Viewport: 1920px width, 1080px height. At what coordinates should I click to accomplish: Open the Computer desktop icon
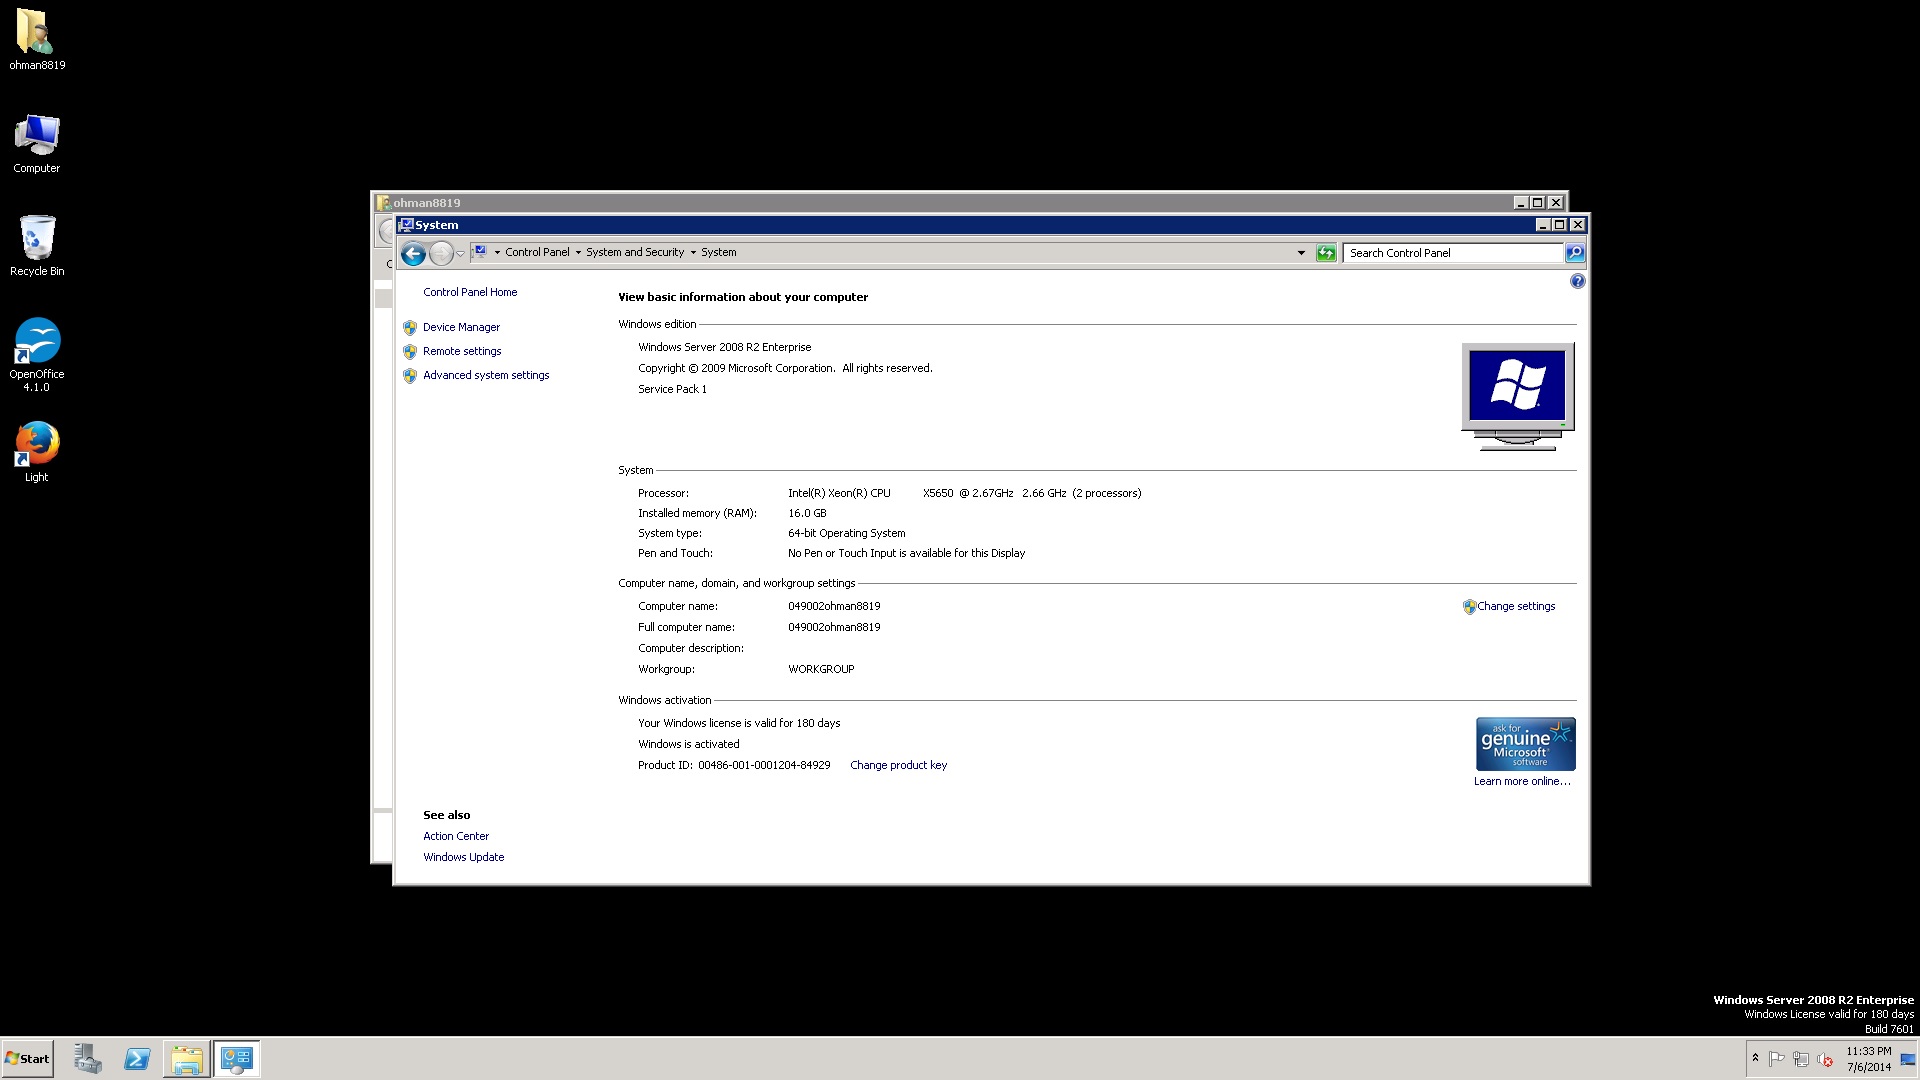[x=37, y=143]
